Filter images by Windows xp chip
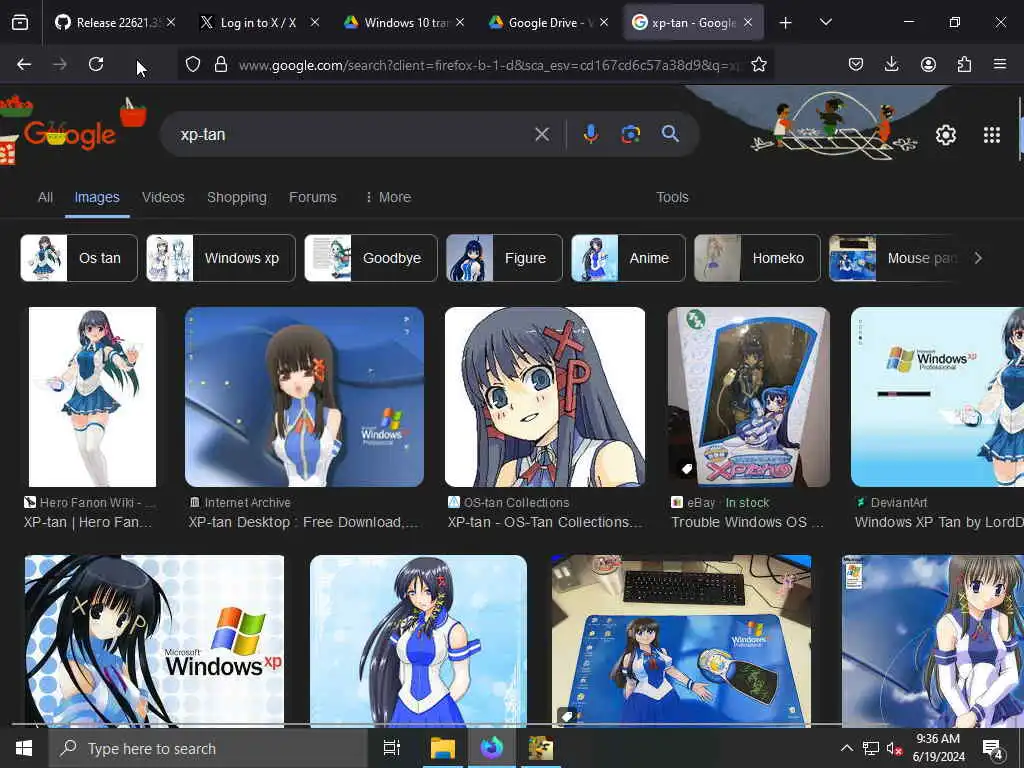The image size is (1024, 768). pos(221,258)
